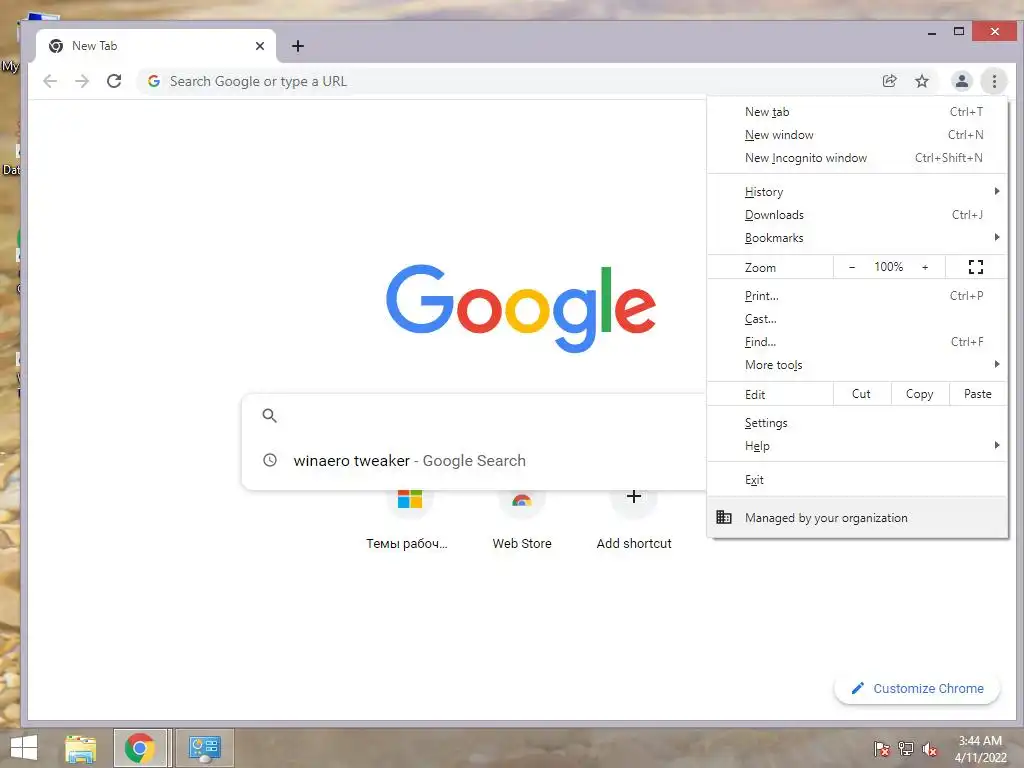
Task: Open the Windows Start button
Action: (24, 748)
